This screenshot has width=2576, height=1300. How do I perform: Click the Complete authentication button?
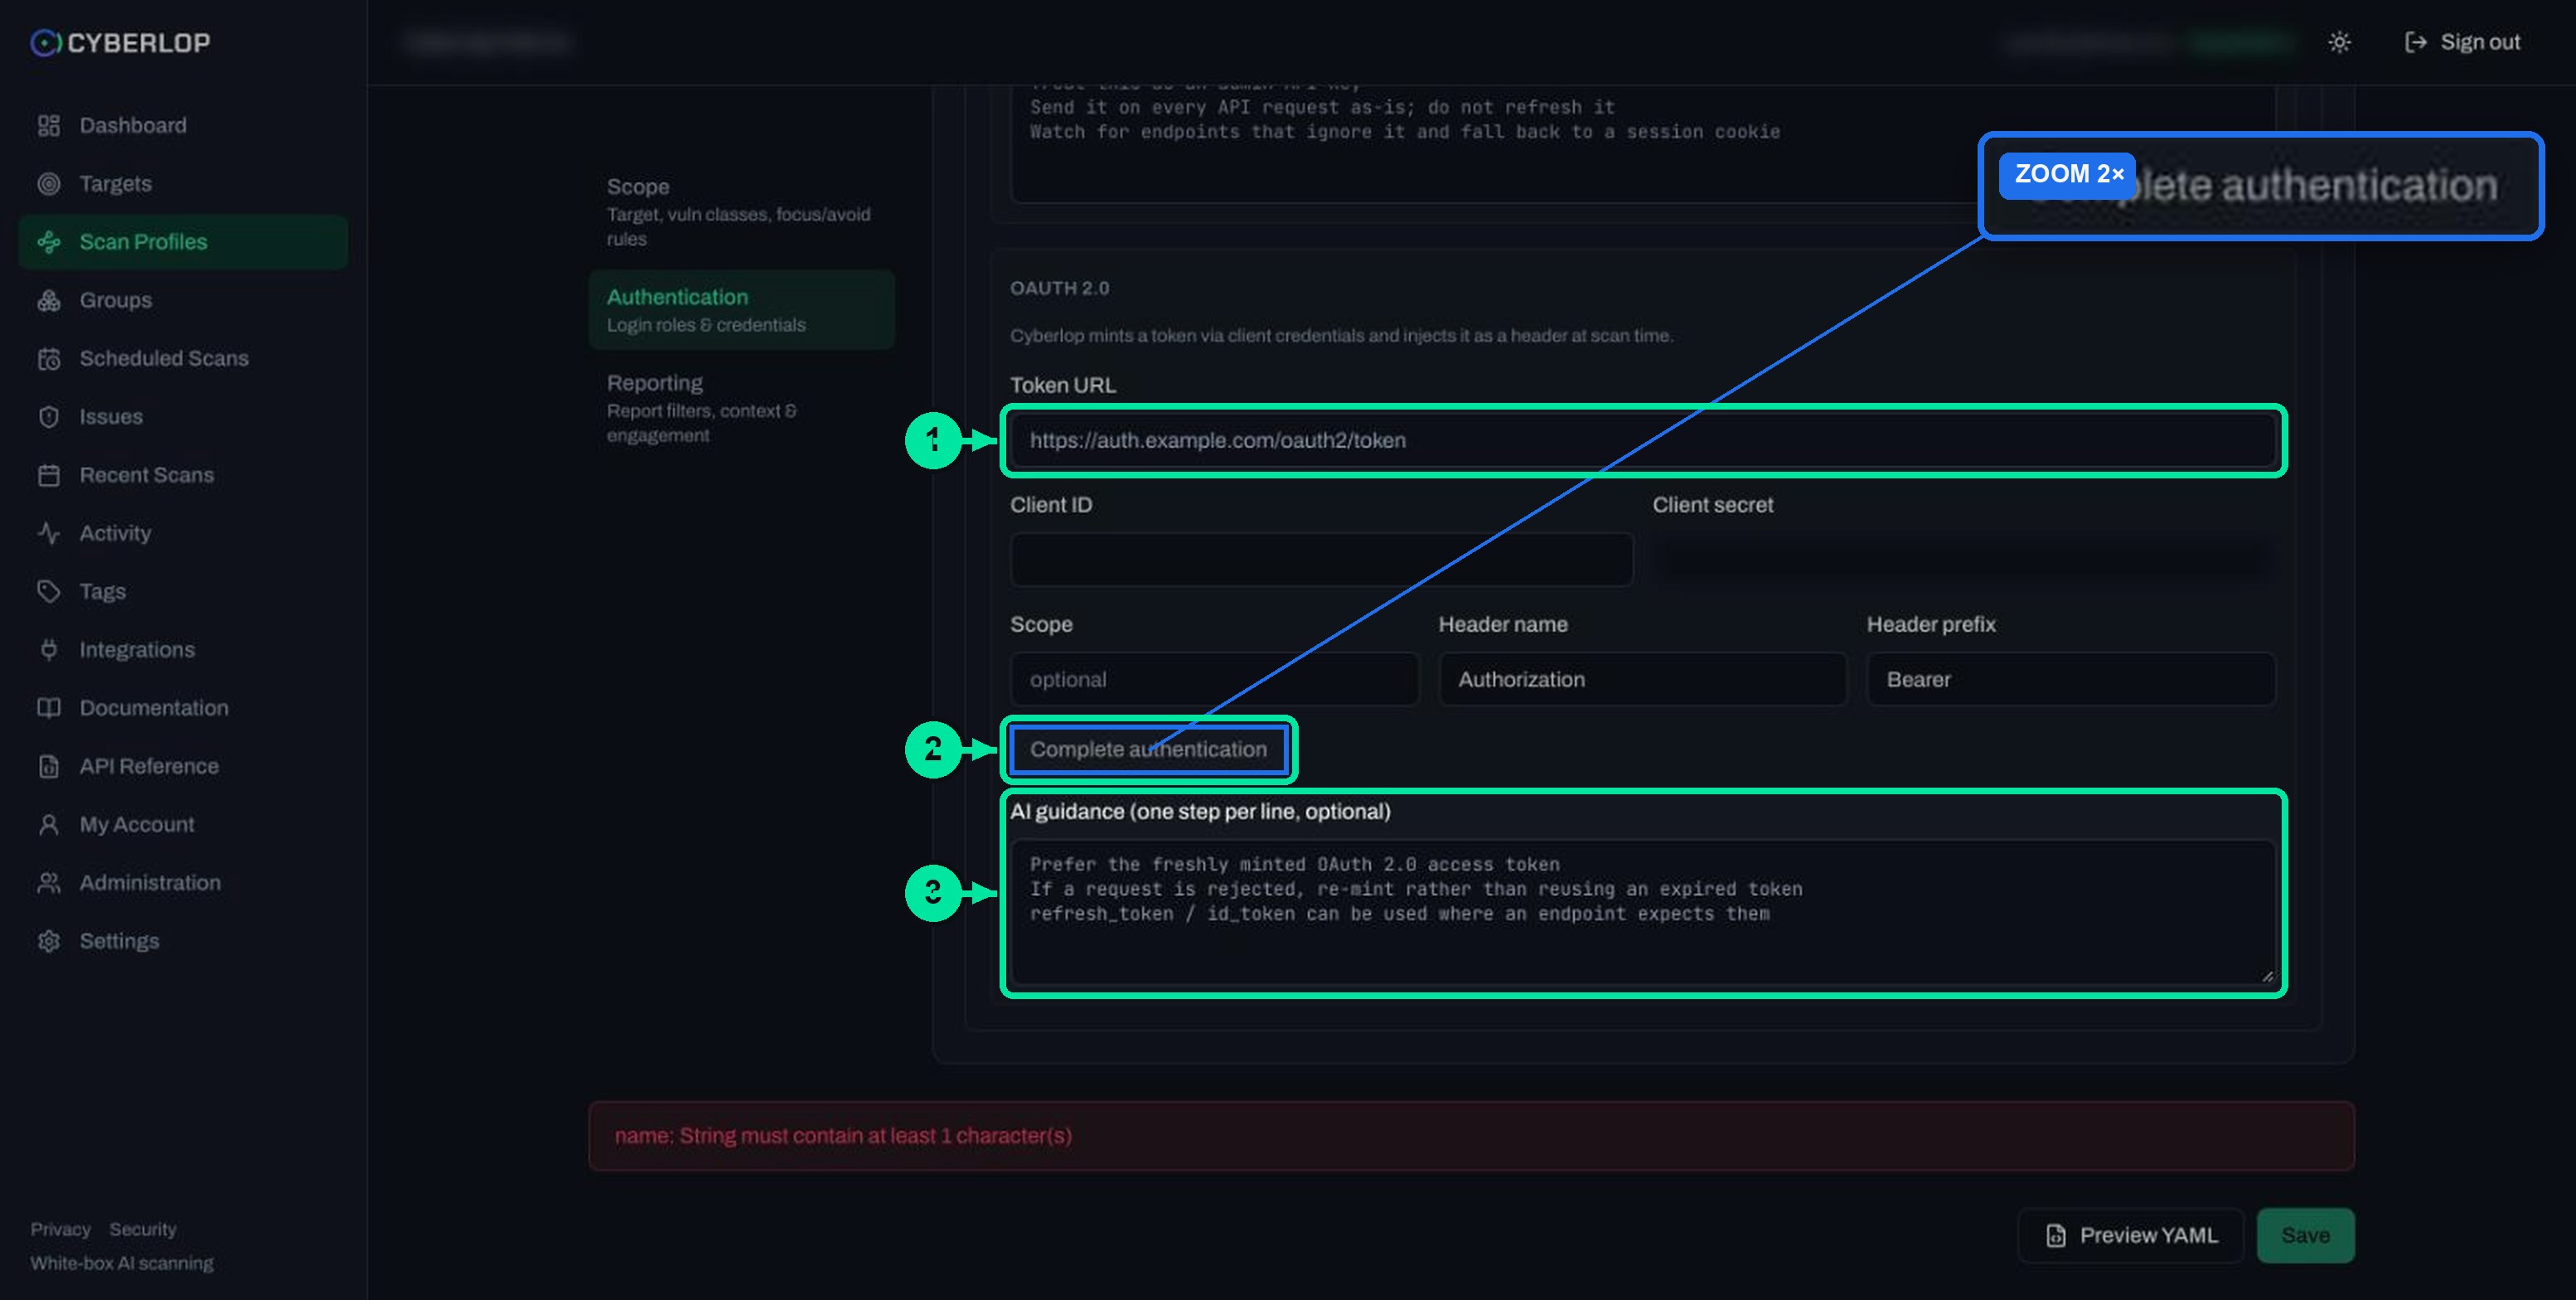coord(1148,750)
